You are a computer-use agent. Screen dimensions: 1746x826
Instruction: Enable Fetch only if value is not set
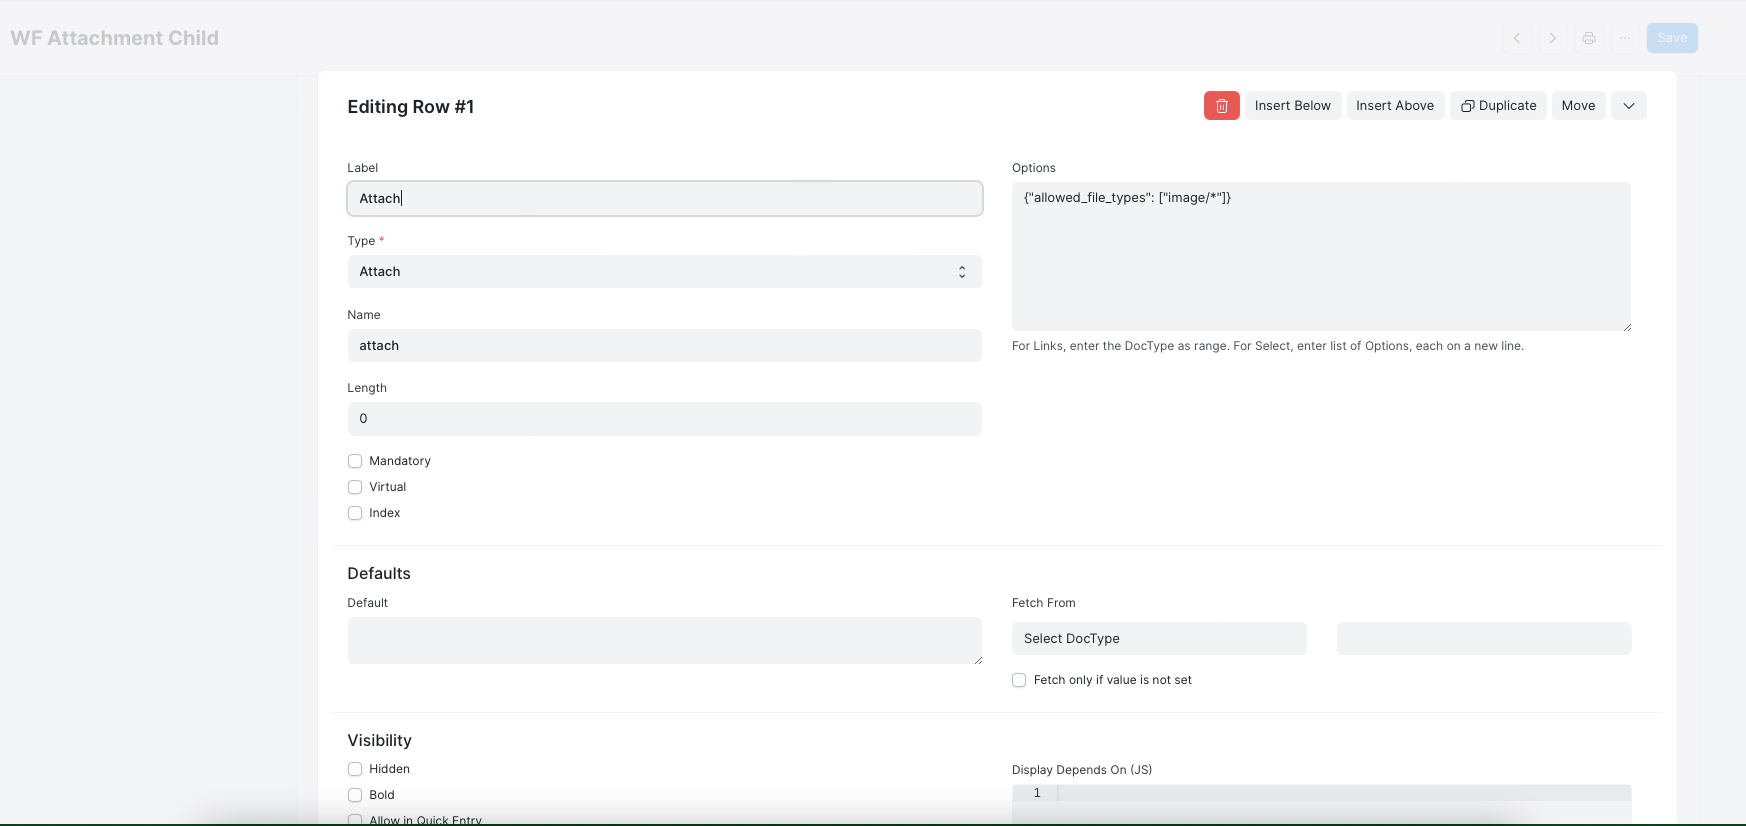coord(1019,680)
